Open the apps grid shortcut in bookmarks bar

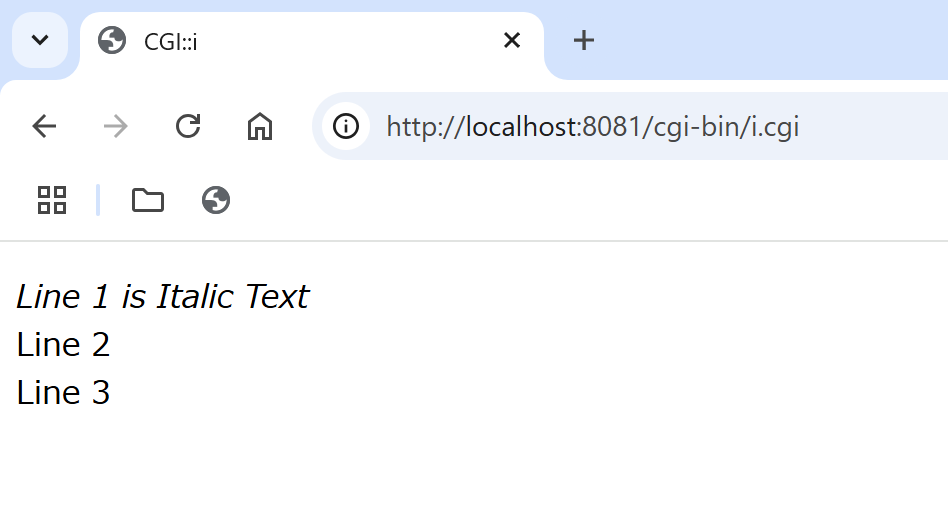pos(52,200)
